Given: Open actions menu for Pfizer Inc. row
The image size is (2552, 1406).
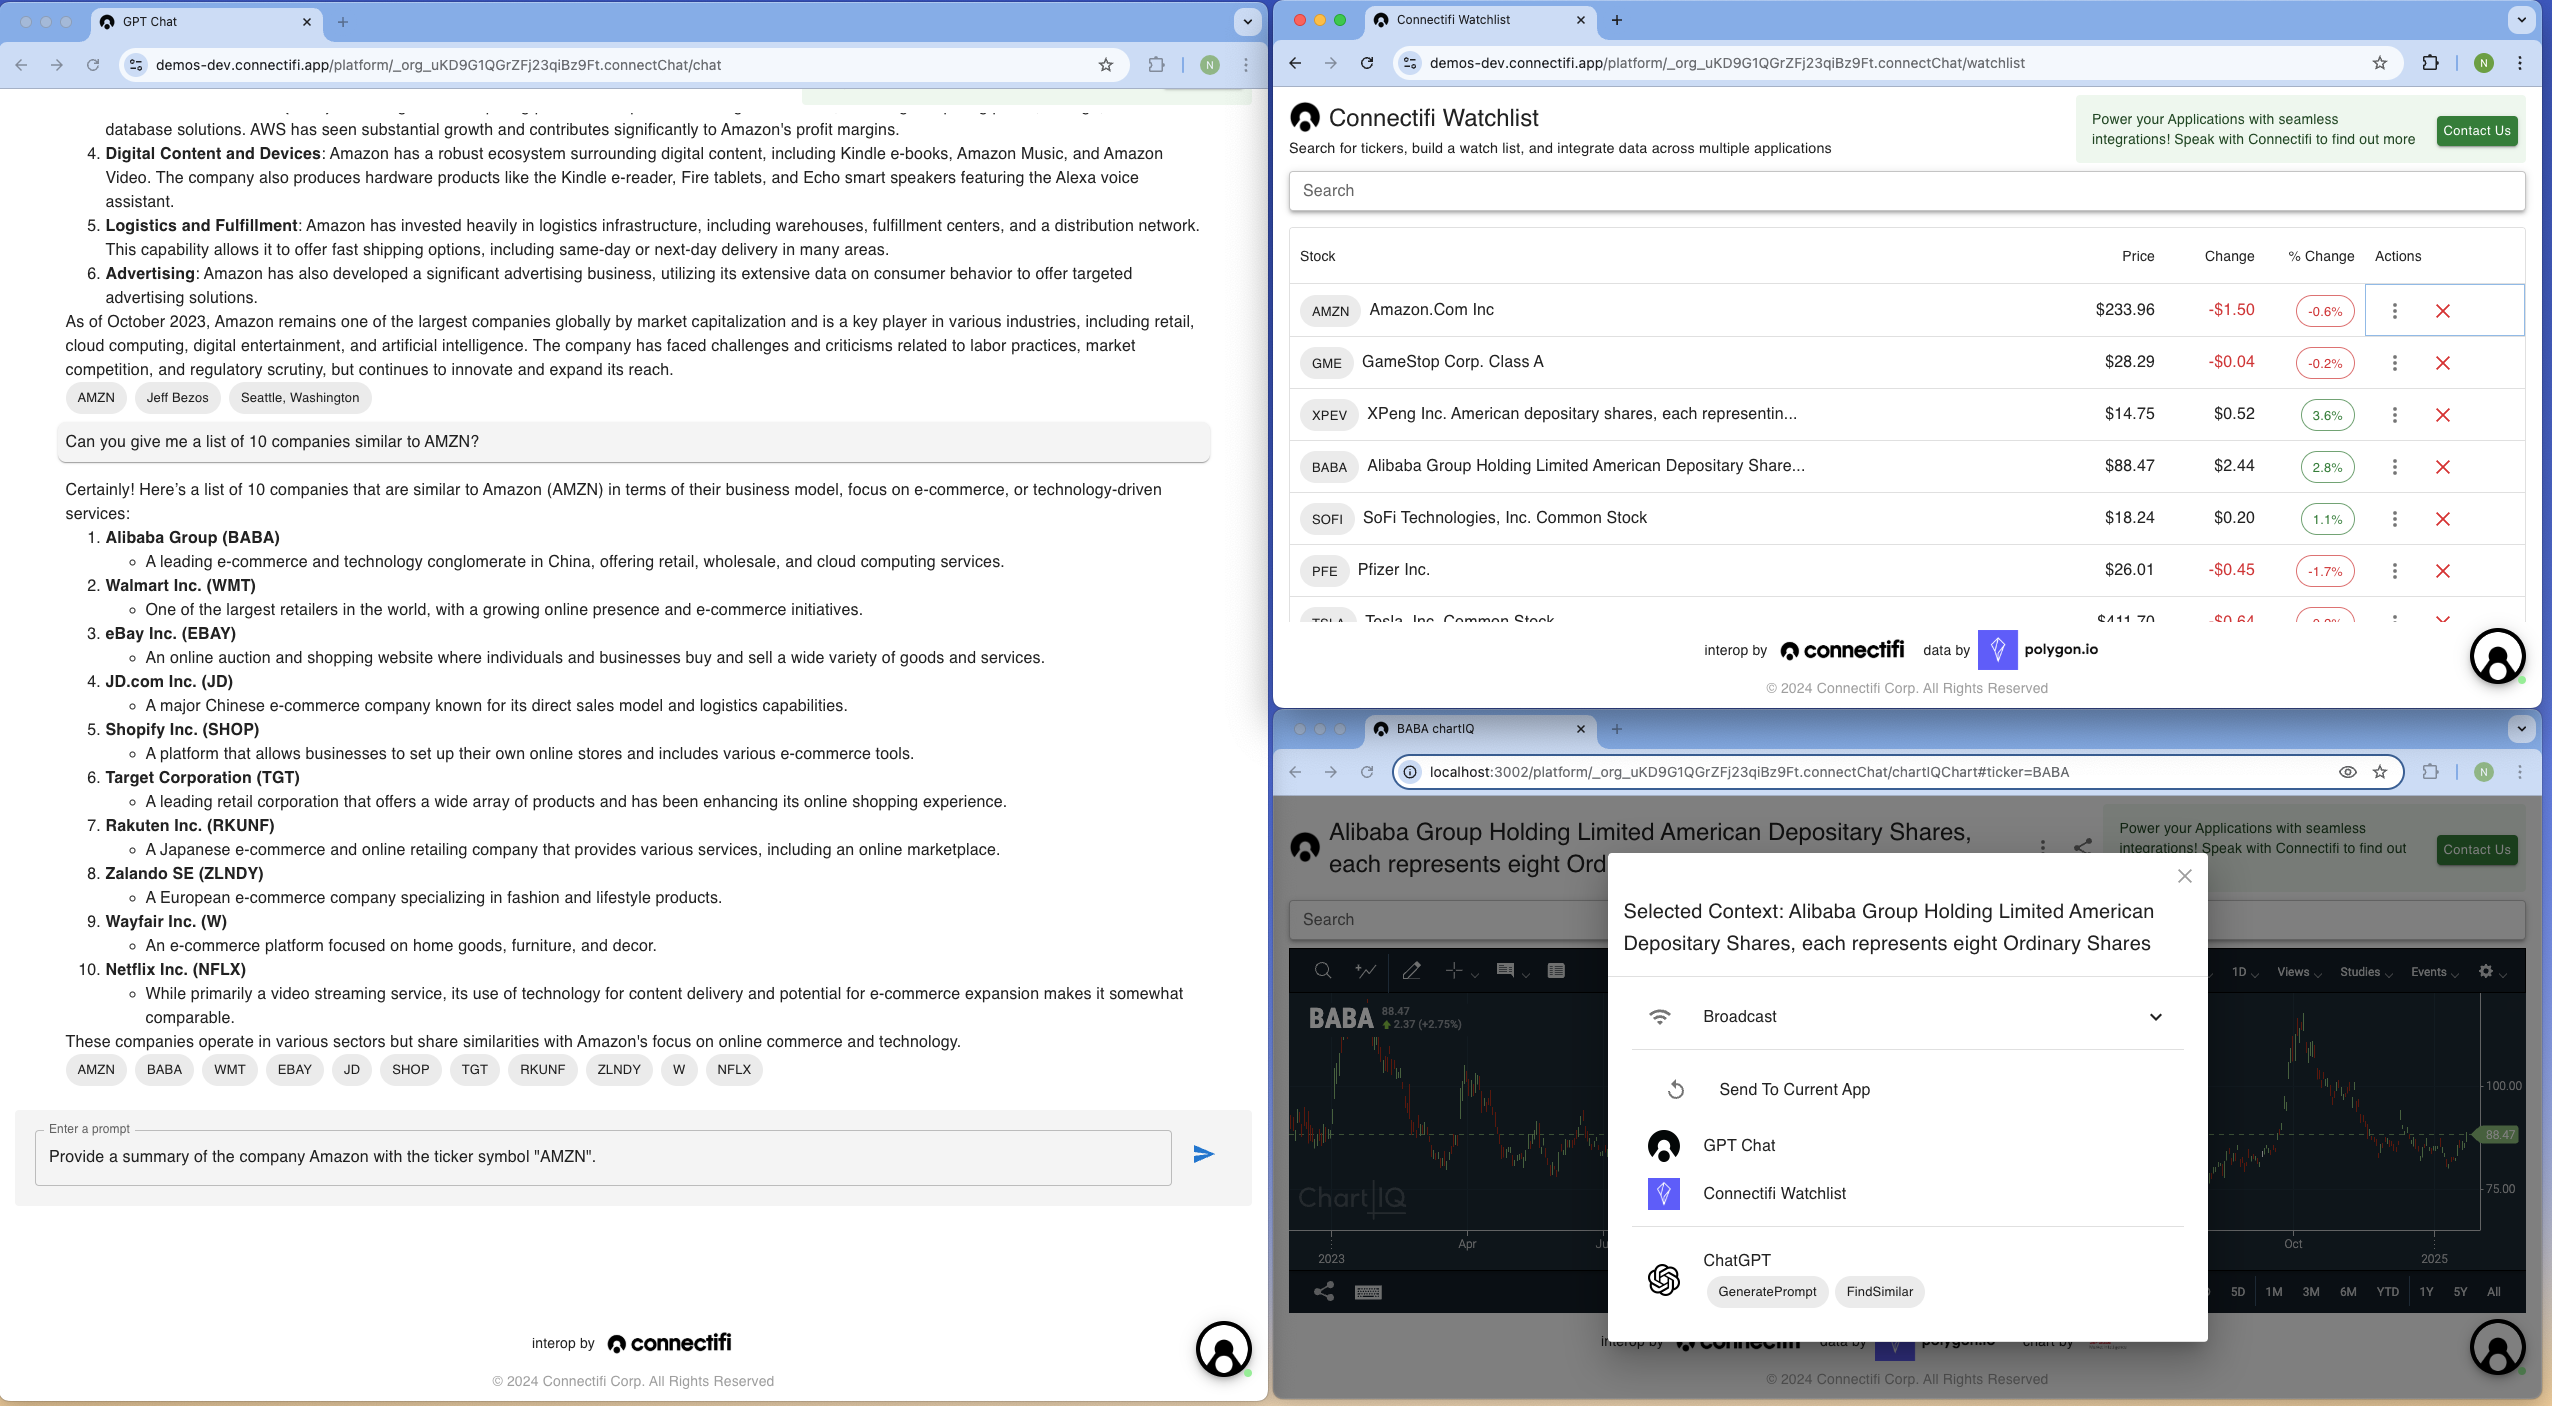Looking at the screenshot, I should click(2394, 571).
